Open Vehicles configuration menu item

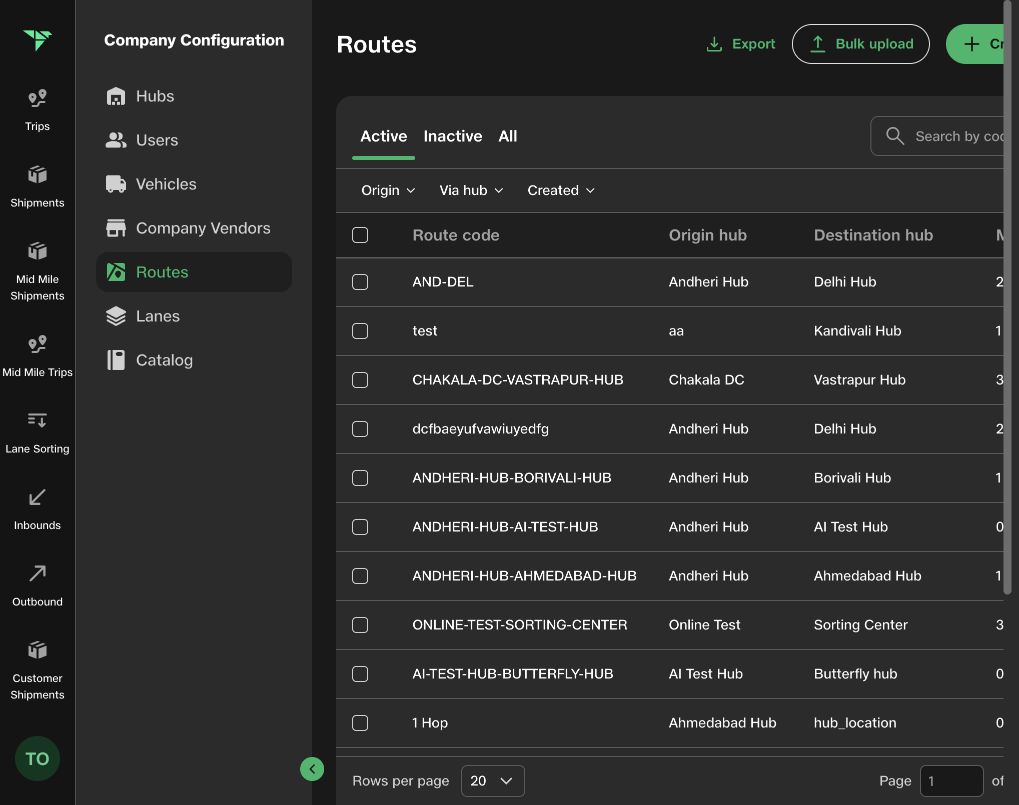pos(194,184)
